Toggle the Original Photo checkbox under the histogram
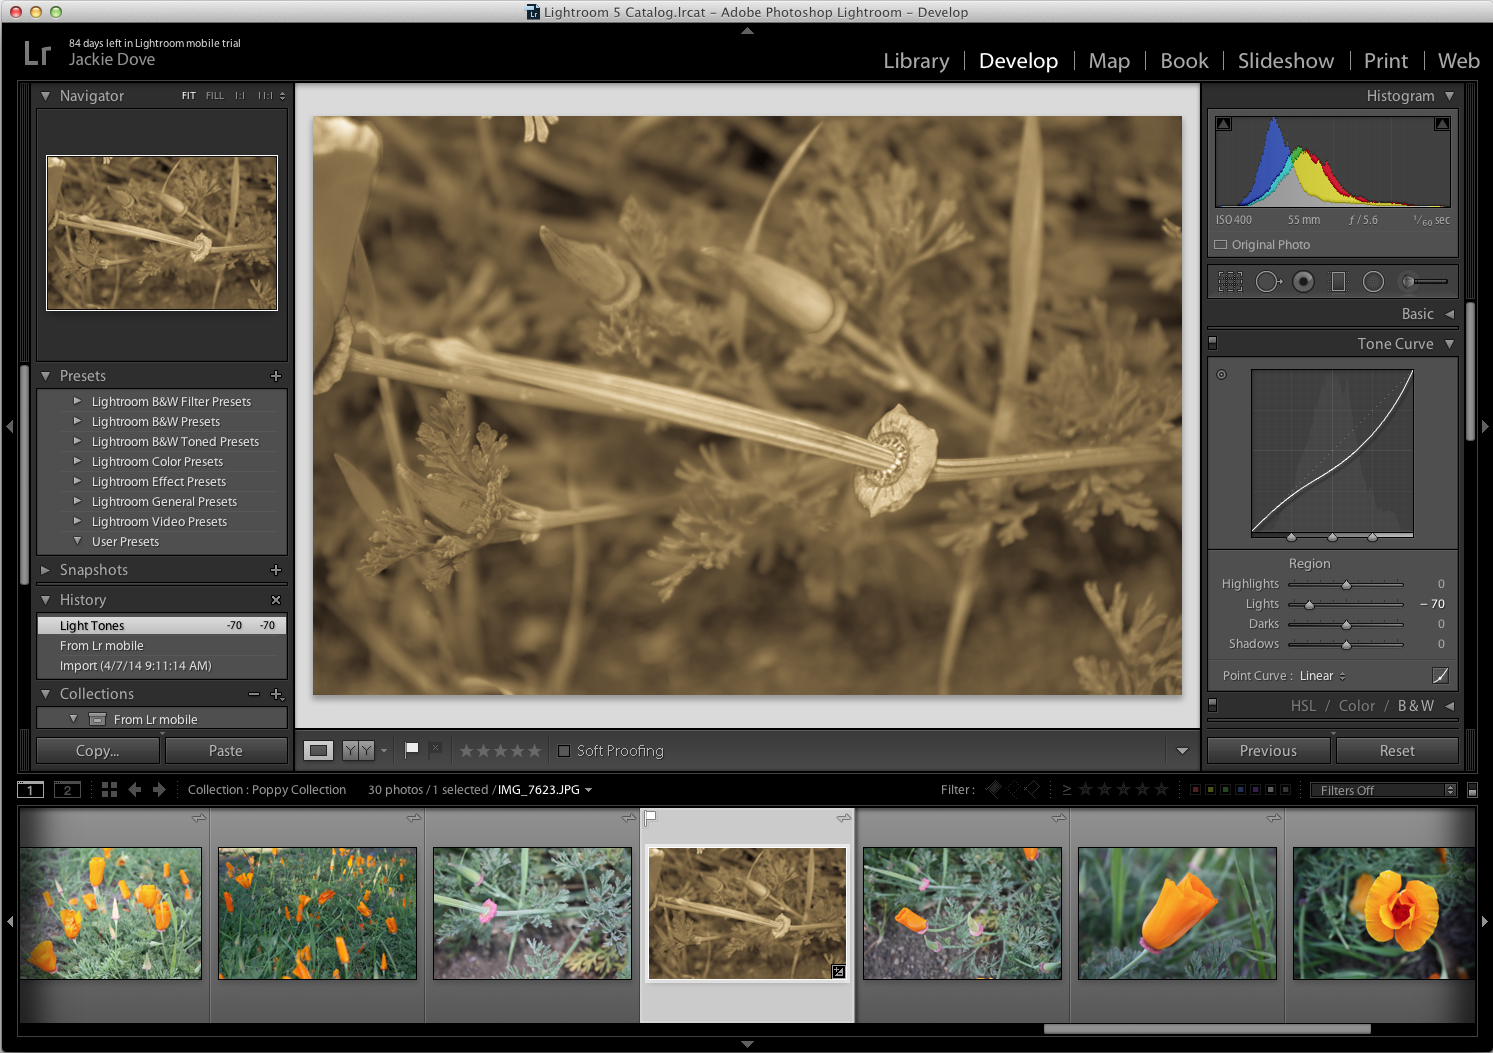This screenshot has height=1053, width=1493. pos(1220,244)
